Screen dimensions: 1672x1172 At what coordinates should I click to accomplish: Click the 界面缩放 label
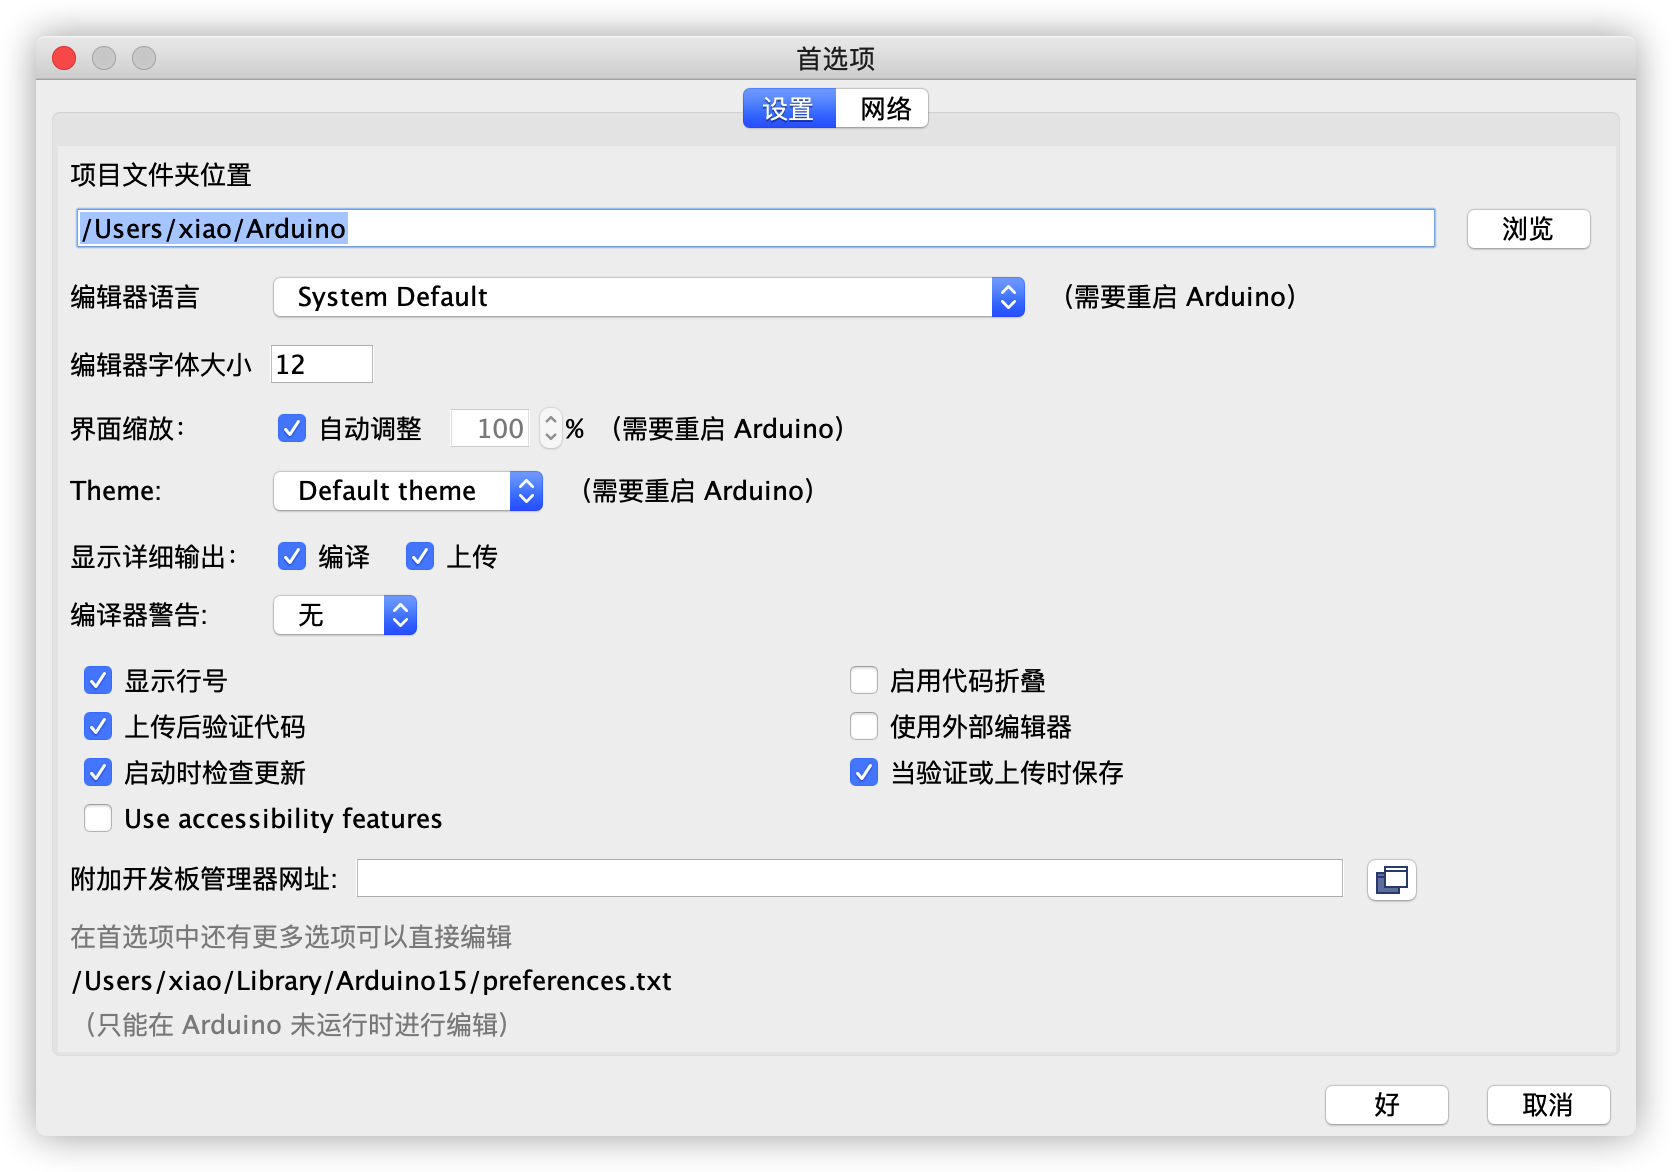tap(128, 429)
